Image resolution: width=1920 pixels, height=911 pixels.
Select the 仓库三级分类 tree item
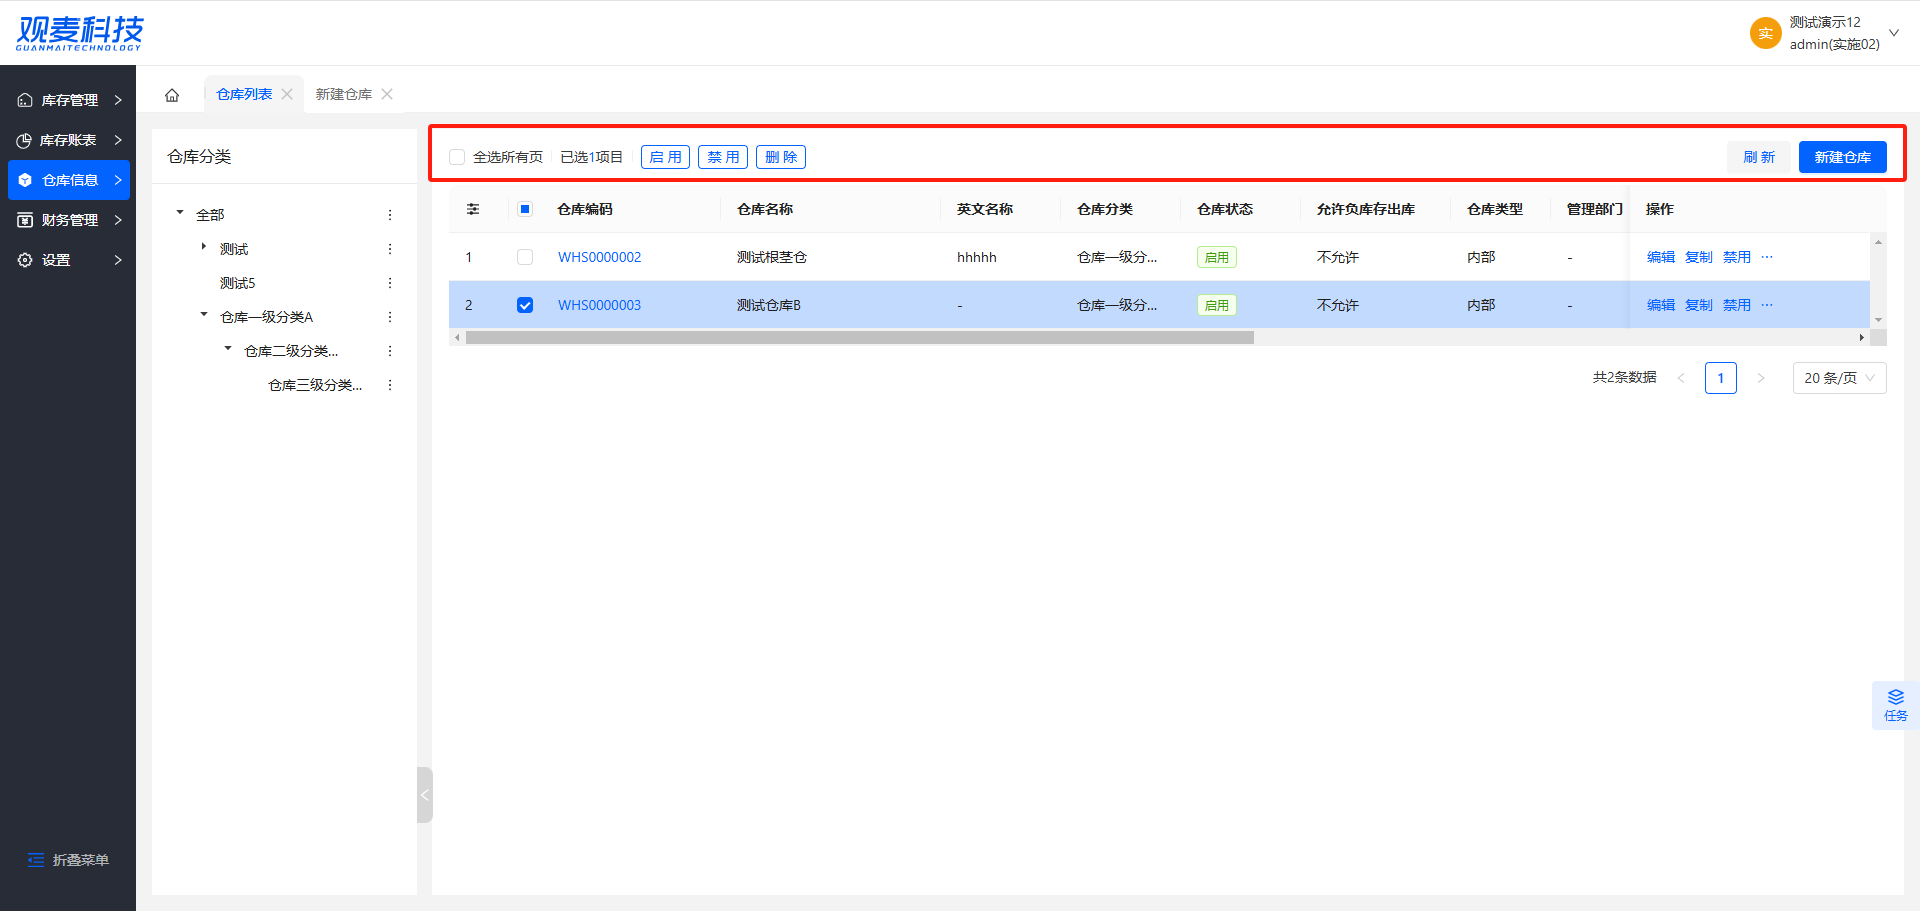tap(315, 385)
